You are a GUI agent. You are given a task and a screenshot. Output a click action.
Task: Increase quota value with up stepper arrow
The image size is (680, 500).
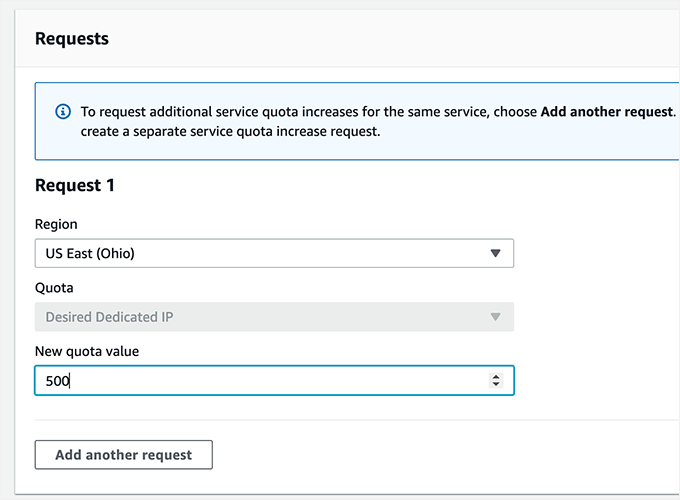coord(496,377)
